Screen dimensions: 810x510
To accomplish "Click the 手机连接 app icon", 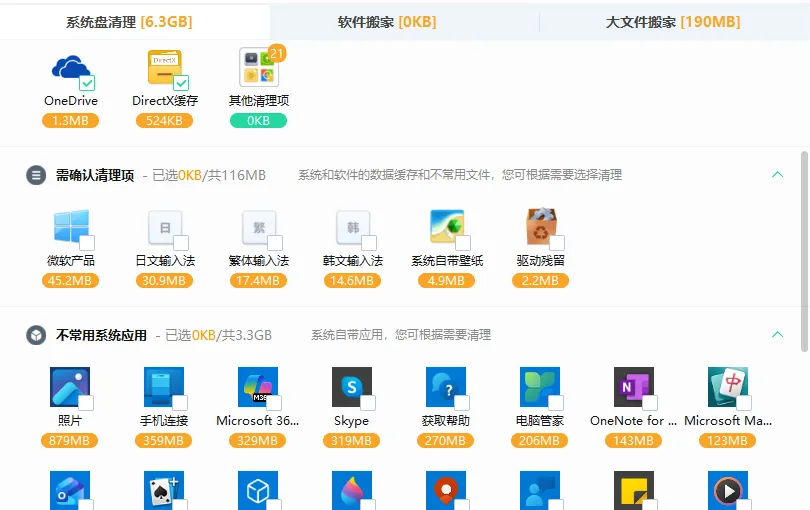I will [x=164, y=387].
